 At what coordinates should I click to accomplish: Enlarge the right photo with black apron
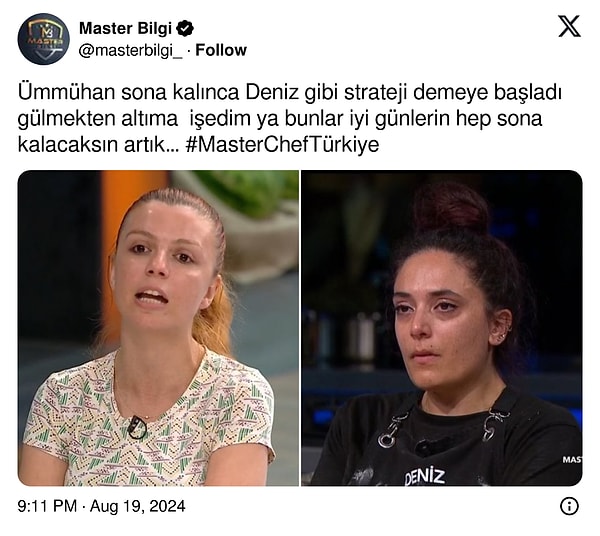(x=442, y=328)
